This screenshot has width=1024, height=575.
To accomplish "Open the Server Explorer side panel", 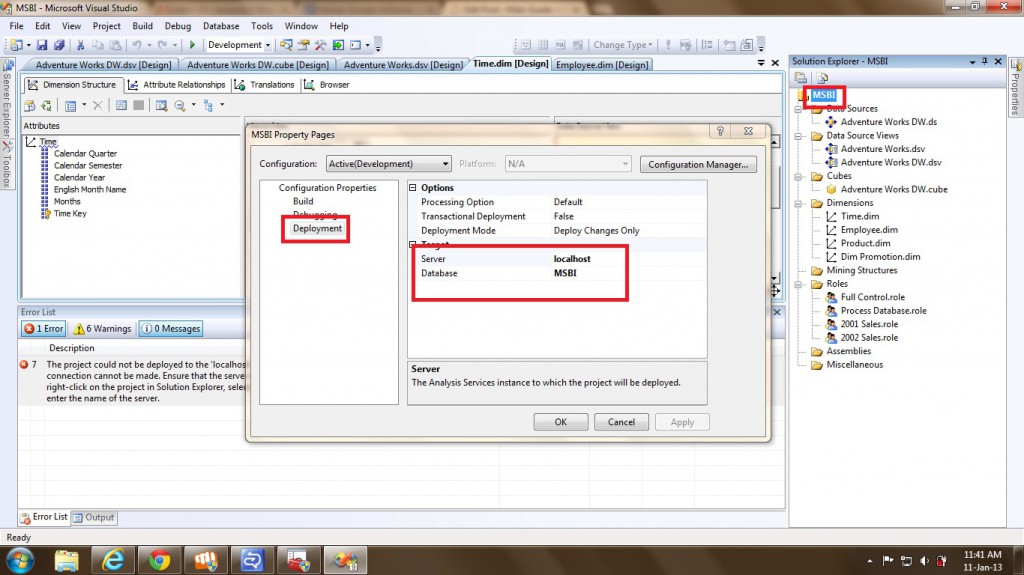I will (7, 110).
